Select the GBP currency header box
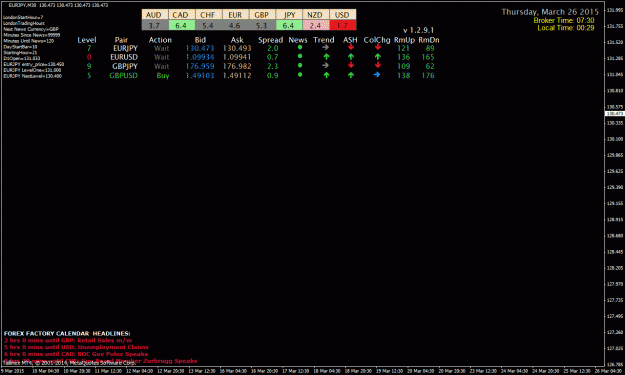This screenshot has height=375, width=625. pyautogui.click(x=262, y=15)
